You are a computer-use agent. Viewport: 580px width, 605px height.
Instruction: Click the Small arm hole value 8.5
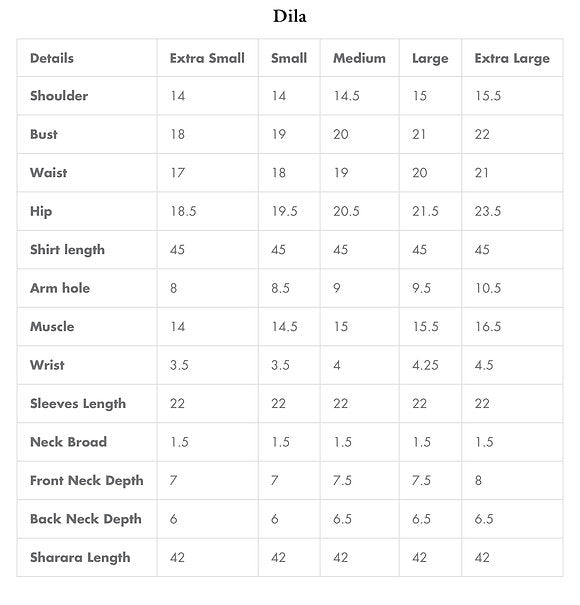tap(280, 288)
